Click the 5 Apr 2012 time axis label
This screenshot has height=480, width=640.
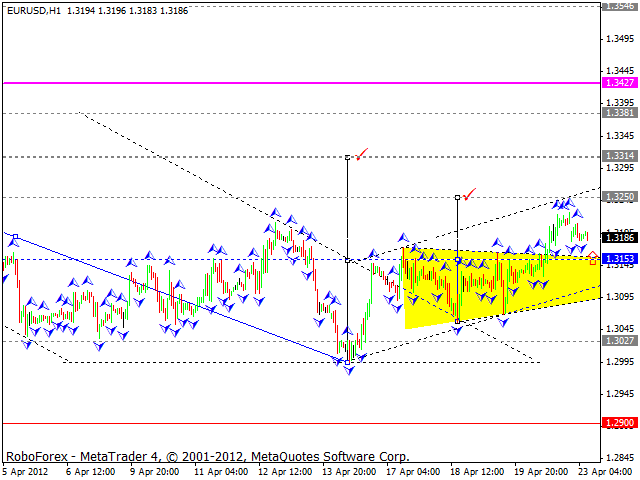26,472
